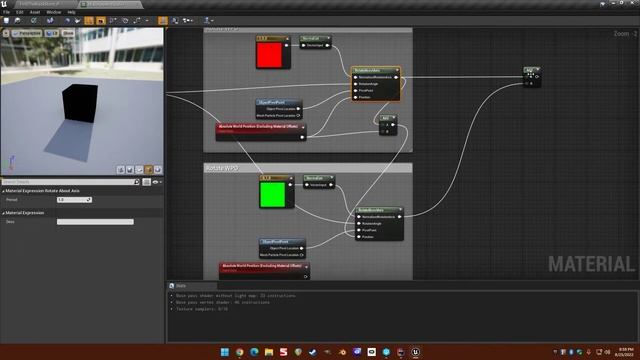Reset Period value to default arrow
This screenshot has height=360, width=640.
pyautogui.click(x=89, y=200)
